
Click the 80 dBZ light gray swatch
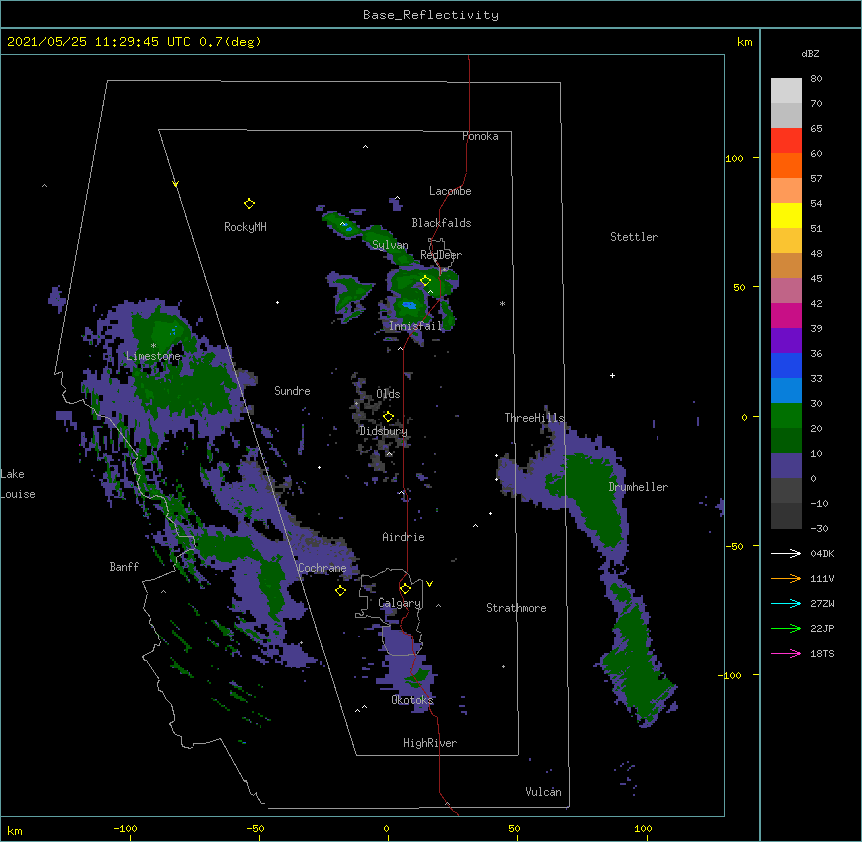click(x=786, y=90)
